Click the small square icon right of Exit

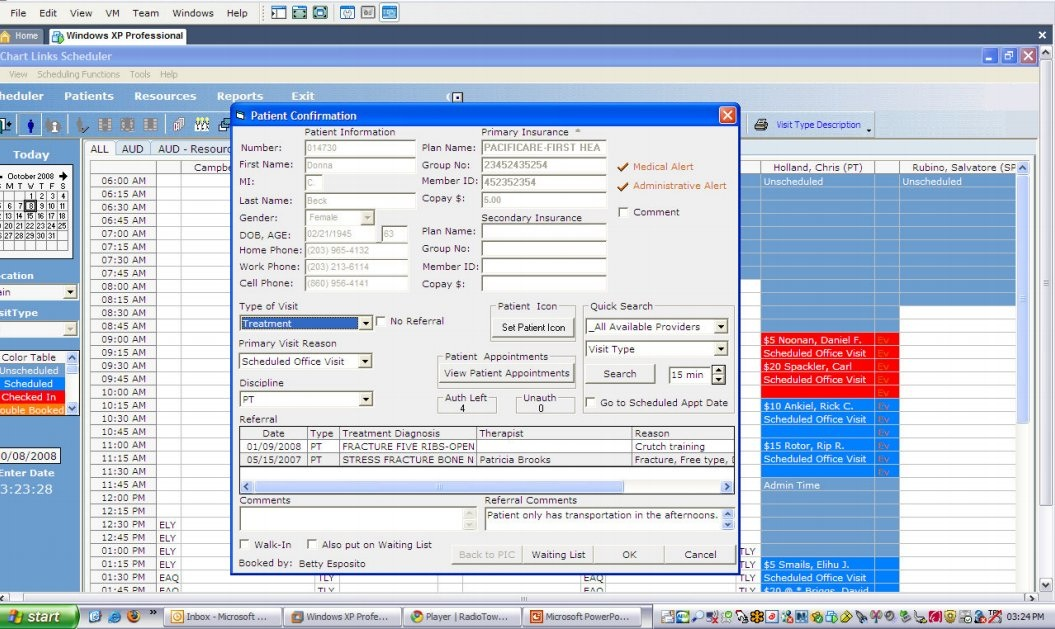coord(458,97)
